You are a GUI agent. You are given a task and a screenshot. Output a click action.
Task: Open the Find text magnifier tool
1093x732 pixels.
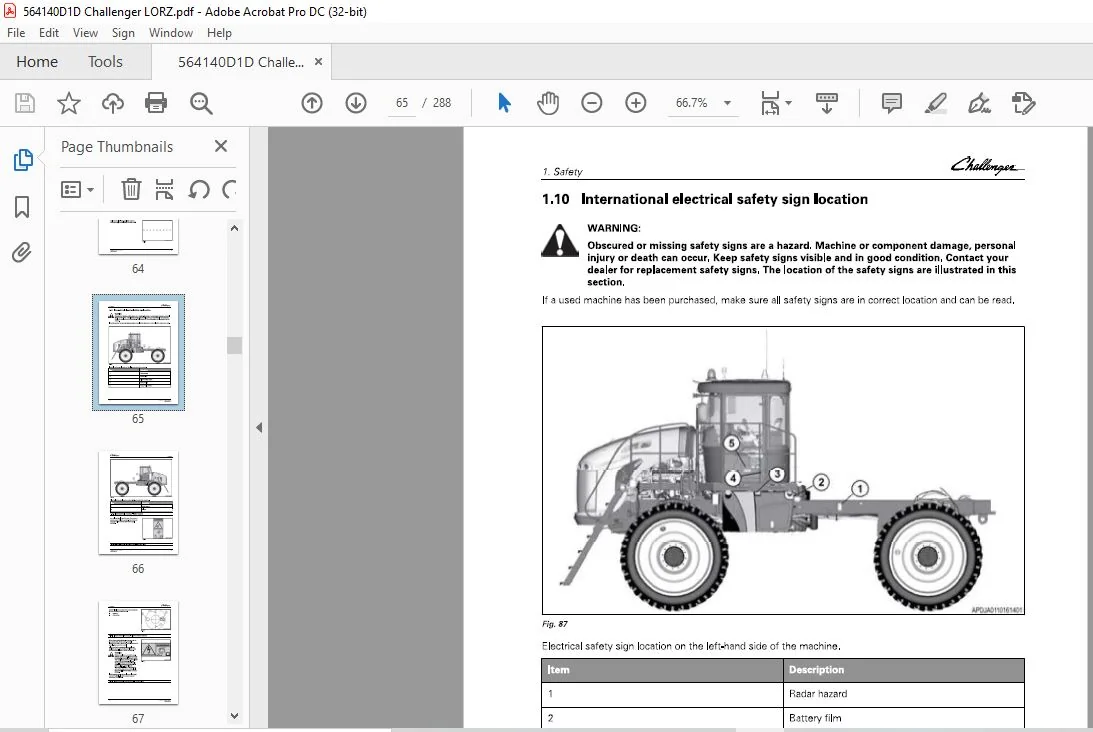coord(201,103)
